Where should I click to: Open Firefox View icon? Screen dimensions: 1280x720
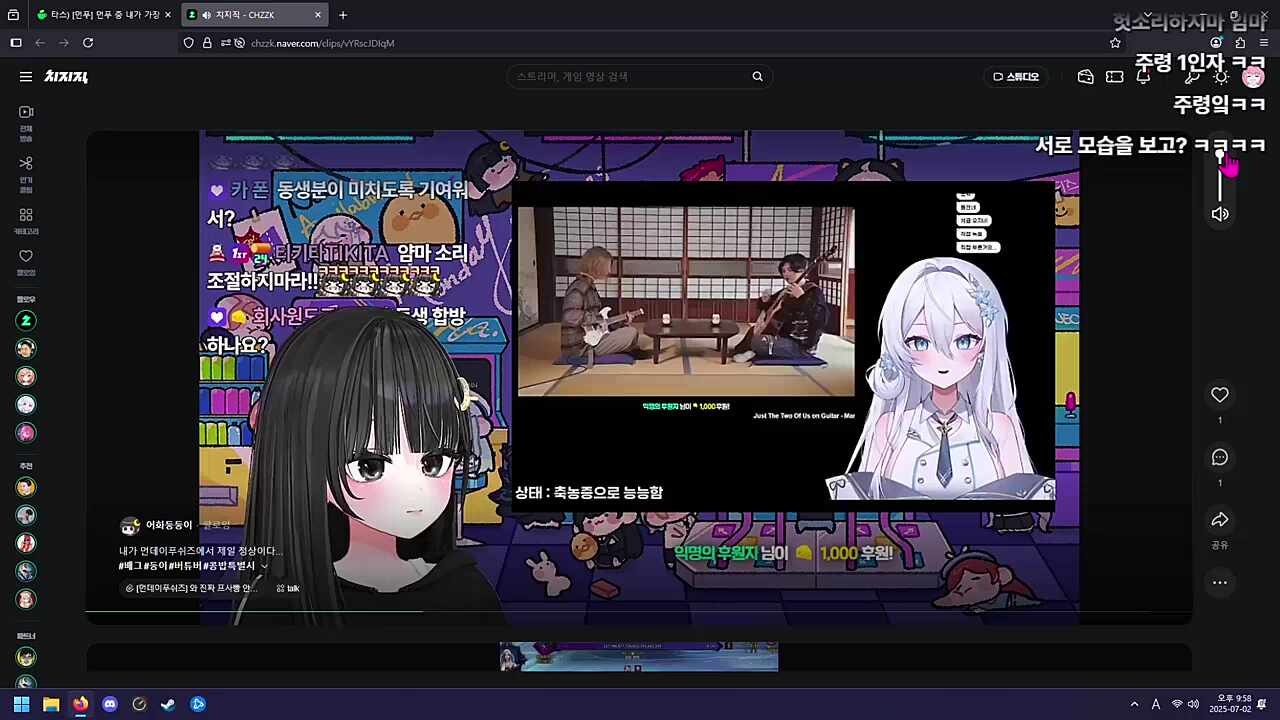point(13,15)
